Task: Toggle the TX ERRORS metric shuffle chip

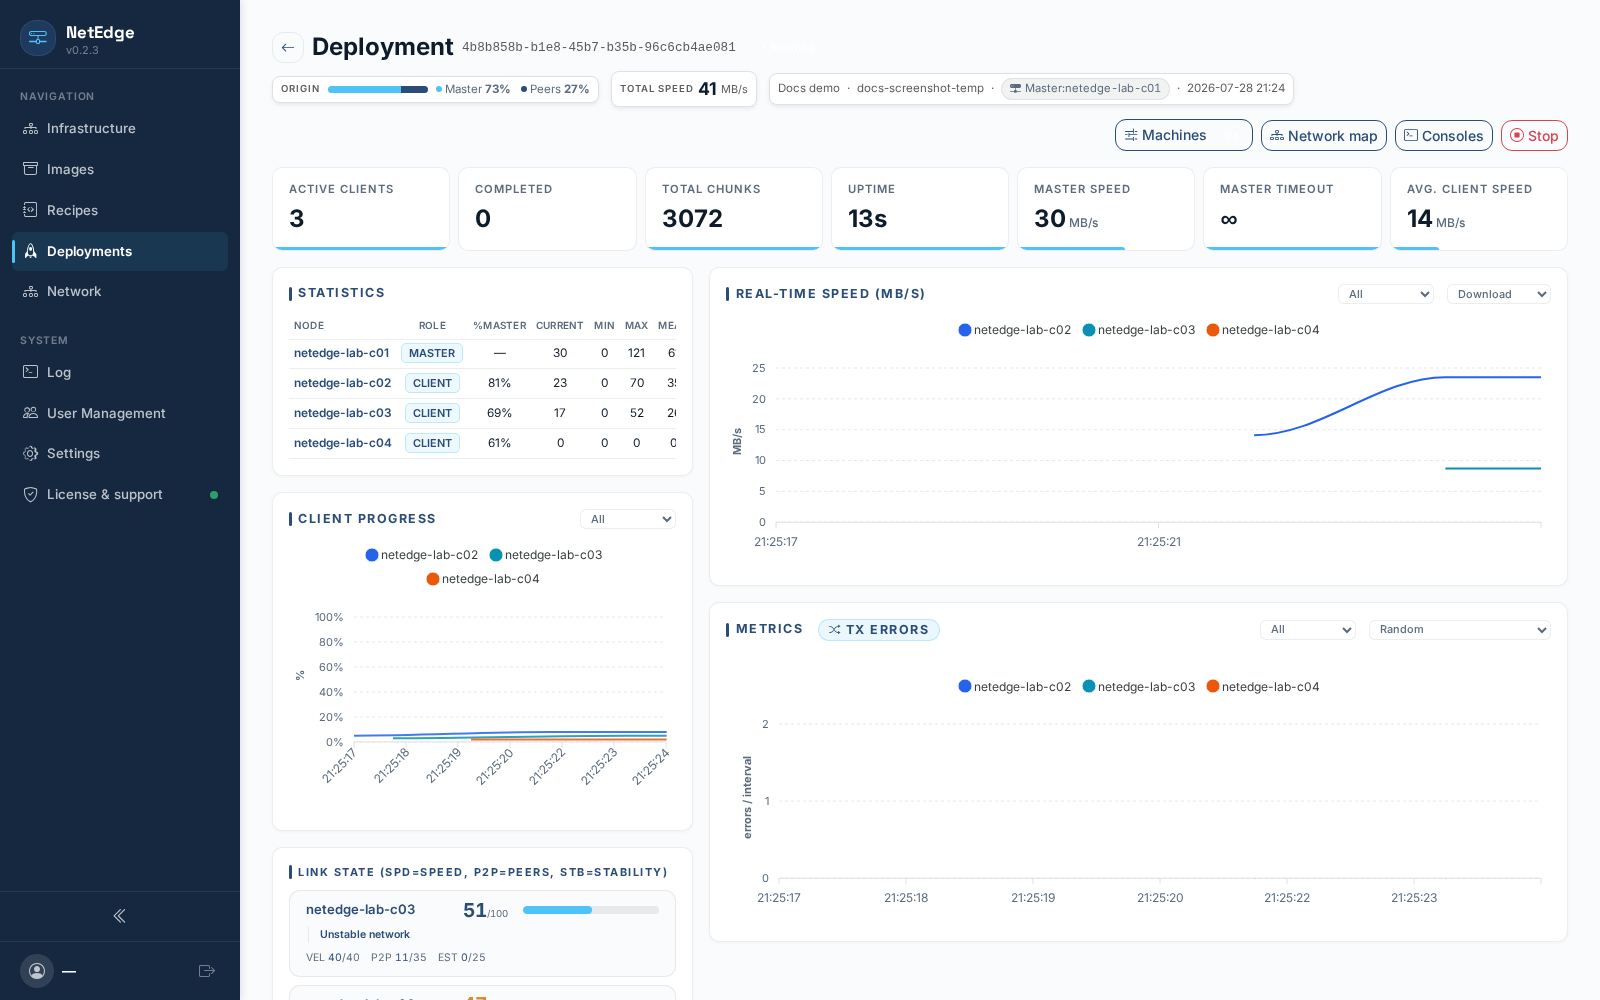Action: click(879, 630)
